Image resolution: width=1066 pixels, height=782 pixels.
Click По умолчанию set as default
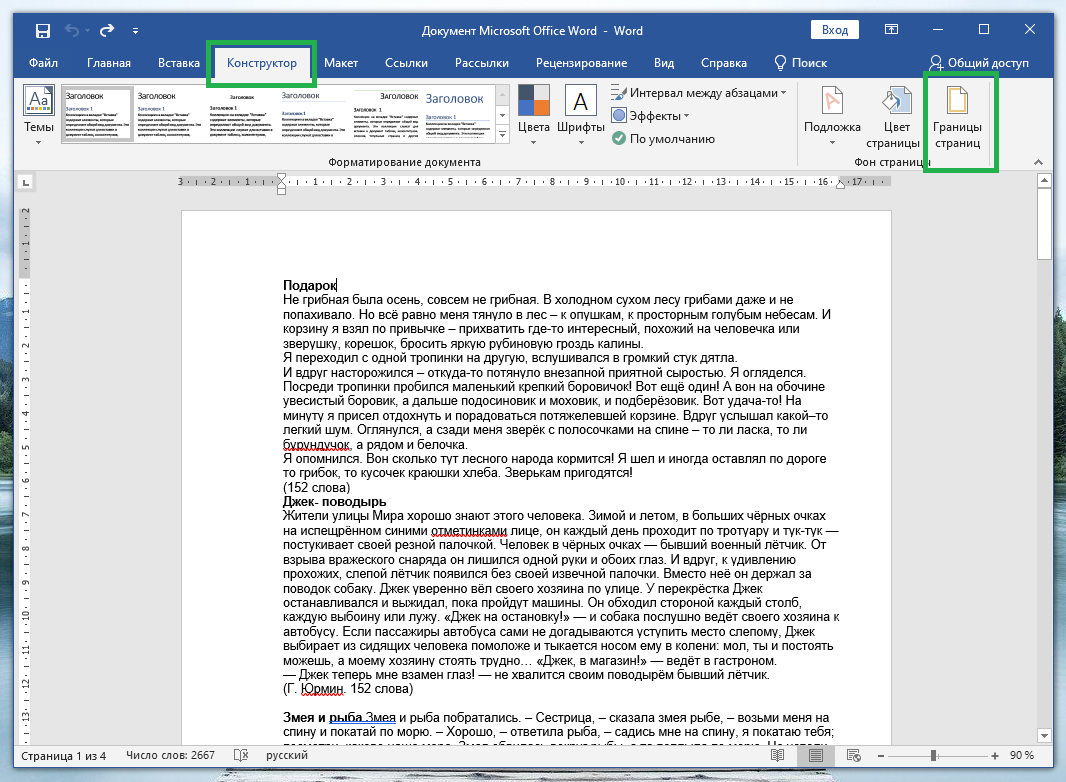[x=664, y=139]
